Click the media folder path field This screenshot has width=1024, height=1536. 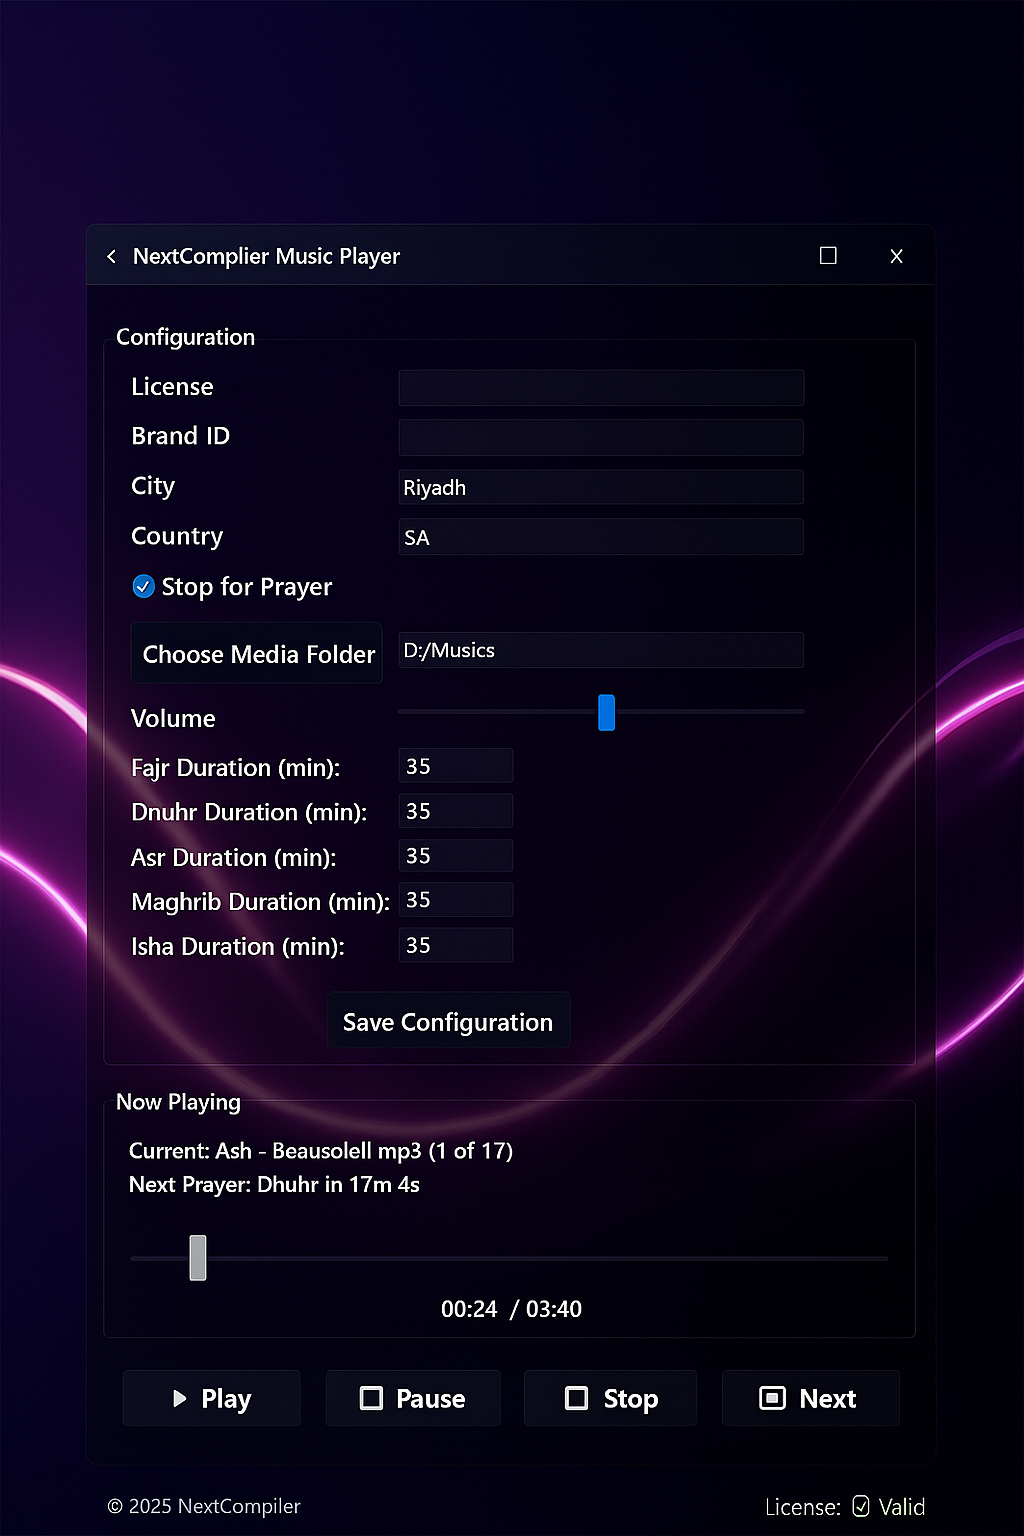600,650
